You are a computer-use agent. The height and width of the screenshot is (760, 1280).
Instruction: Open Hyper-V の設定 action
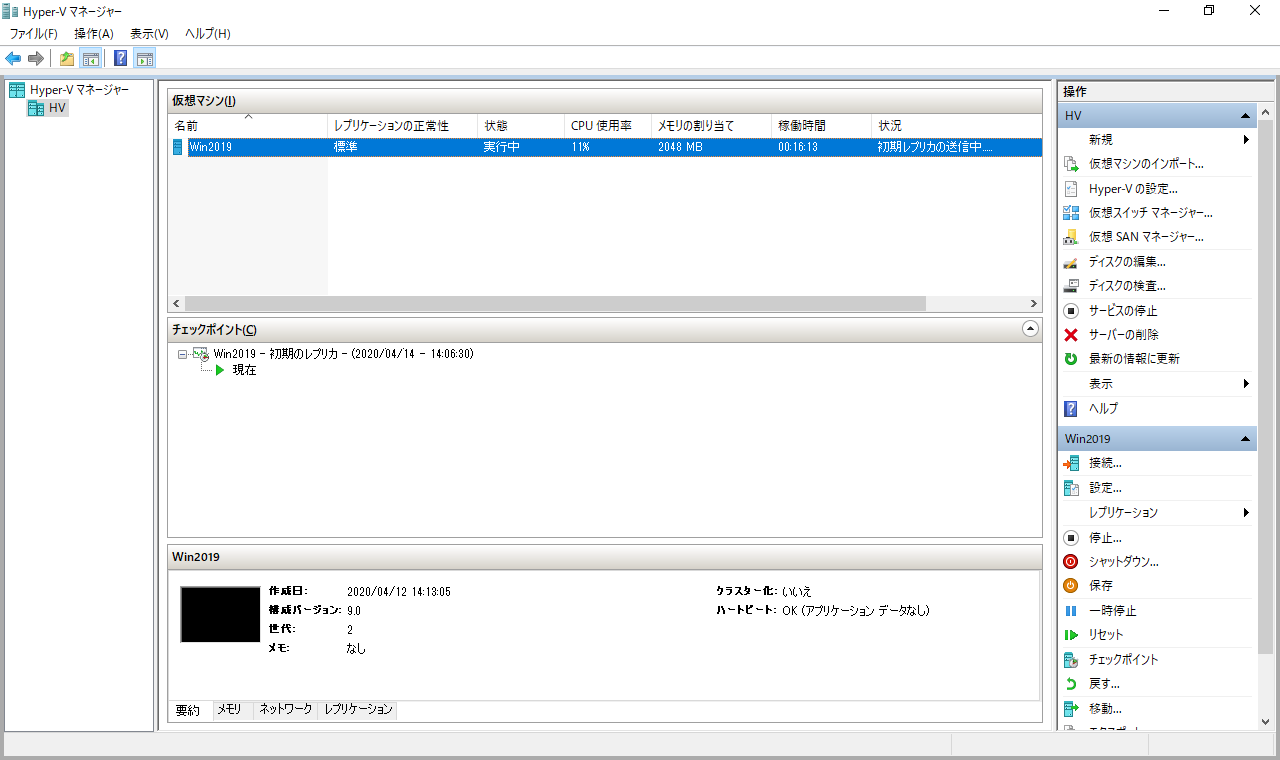click(x=1133, y=188)
